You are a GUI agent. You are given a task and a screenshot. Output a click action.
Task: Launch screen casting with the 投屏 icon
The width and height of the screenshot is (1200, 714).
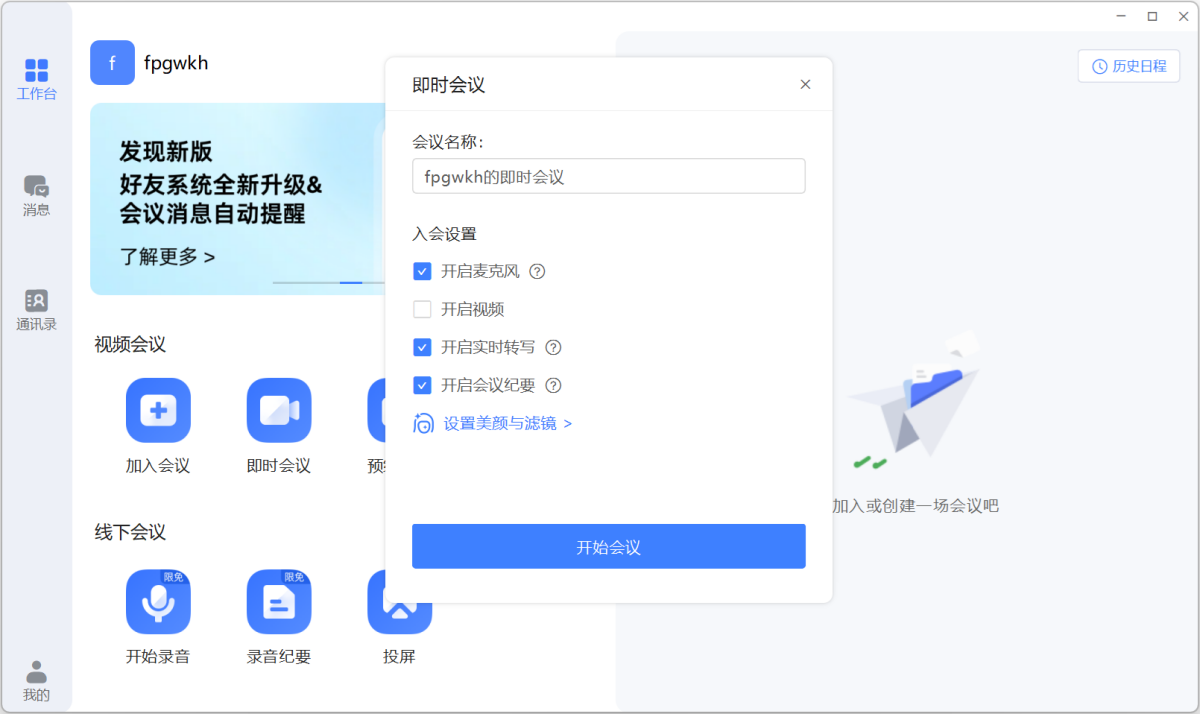(399, 601)
